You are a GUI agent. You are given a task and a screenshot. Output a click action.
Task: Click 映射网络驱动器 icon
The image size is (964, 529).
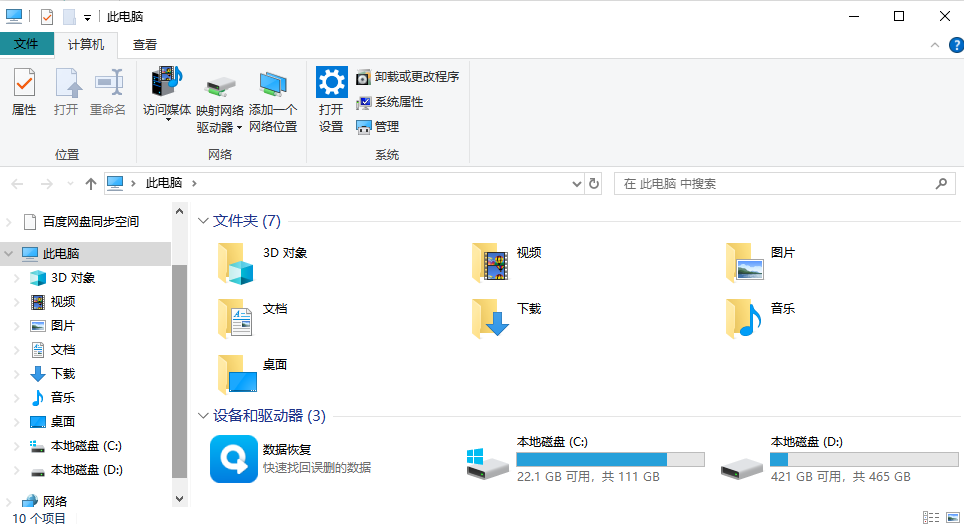click(219, 86)
